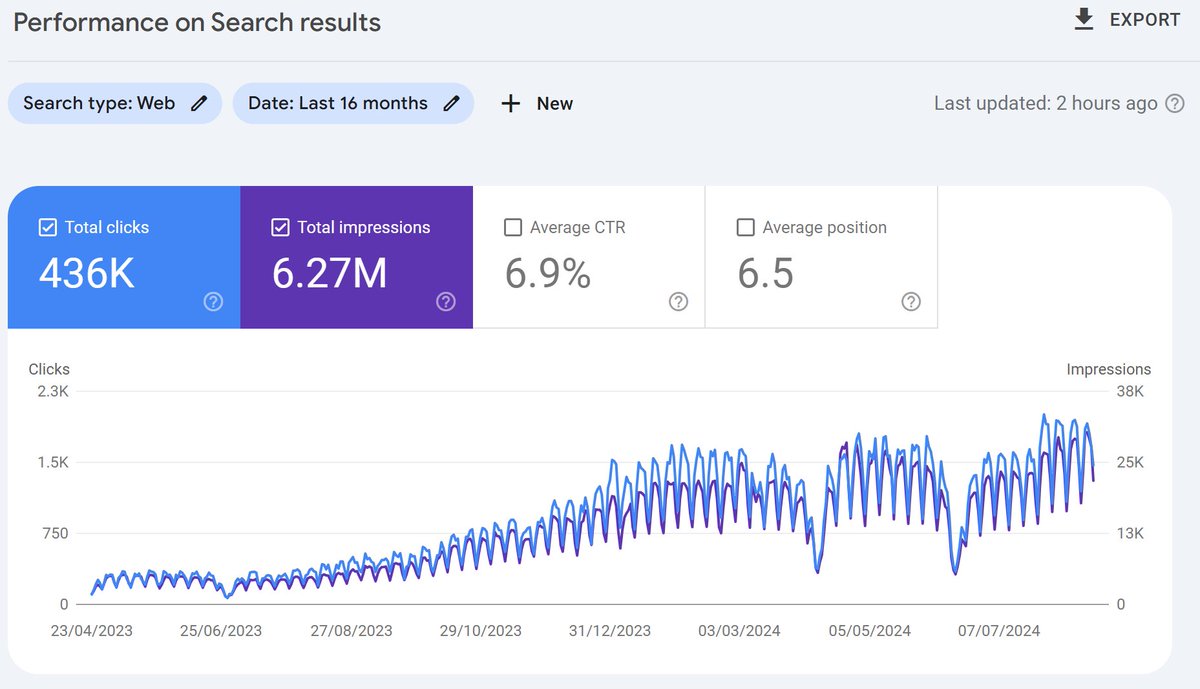Open help icon next to Last updated
This screenshot has width=1200, height=689.
[1176, 103]
